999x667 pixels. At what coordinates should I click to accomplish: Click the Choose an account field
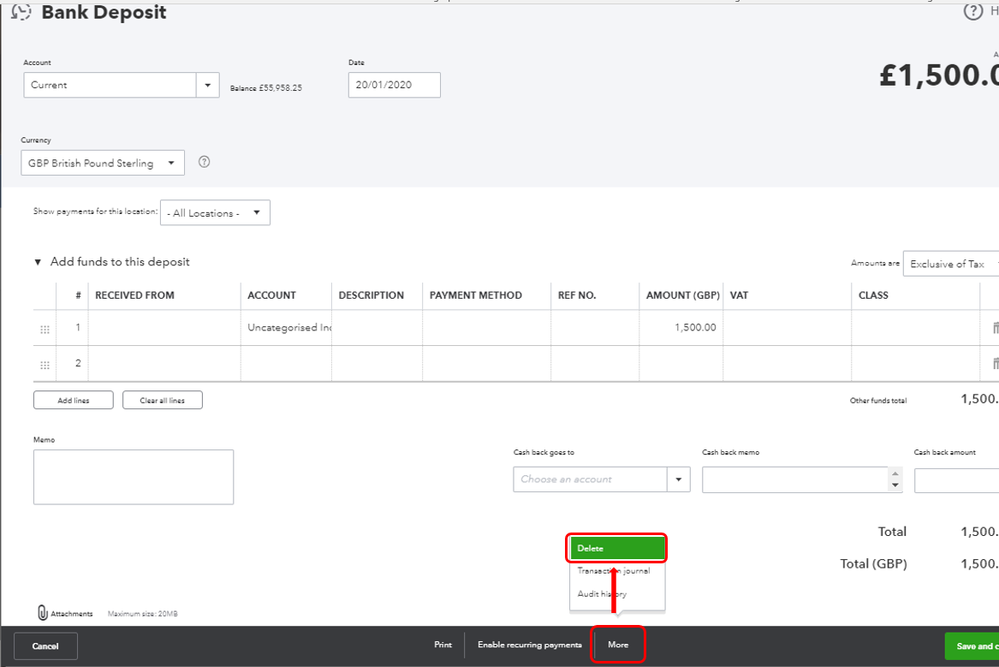(590, 479)
